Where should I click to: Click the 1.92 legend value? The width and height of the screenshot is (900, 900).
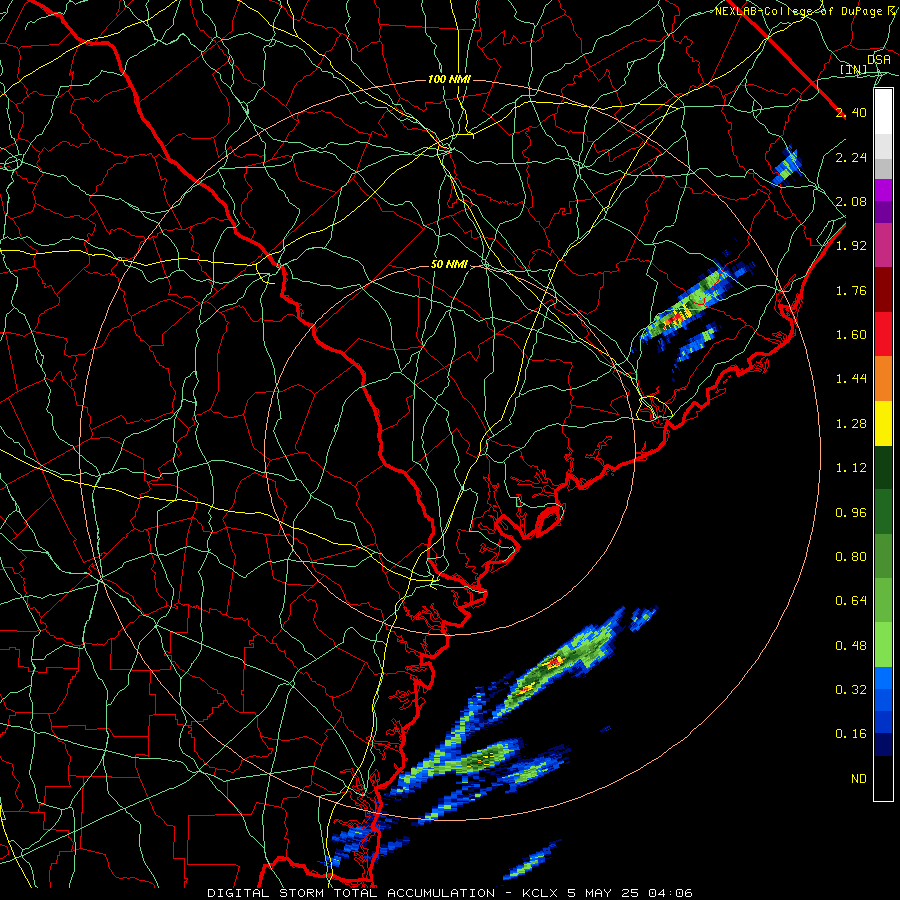pos(851,246)
